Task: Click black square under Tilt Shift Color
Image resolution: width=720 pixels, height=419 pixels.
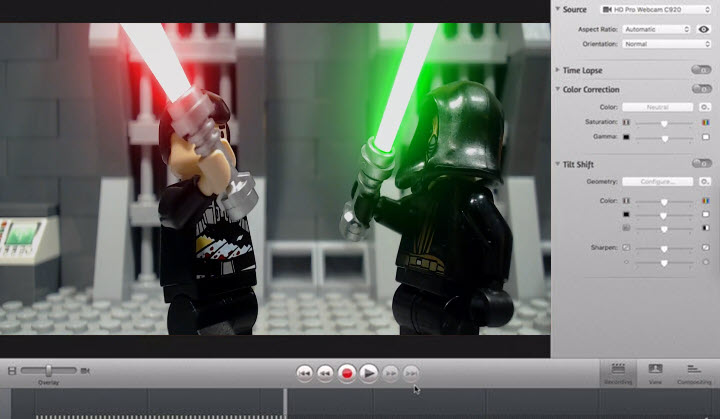Action: 626,214
